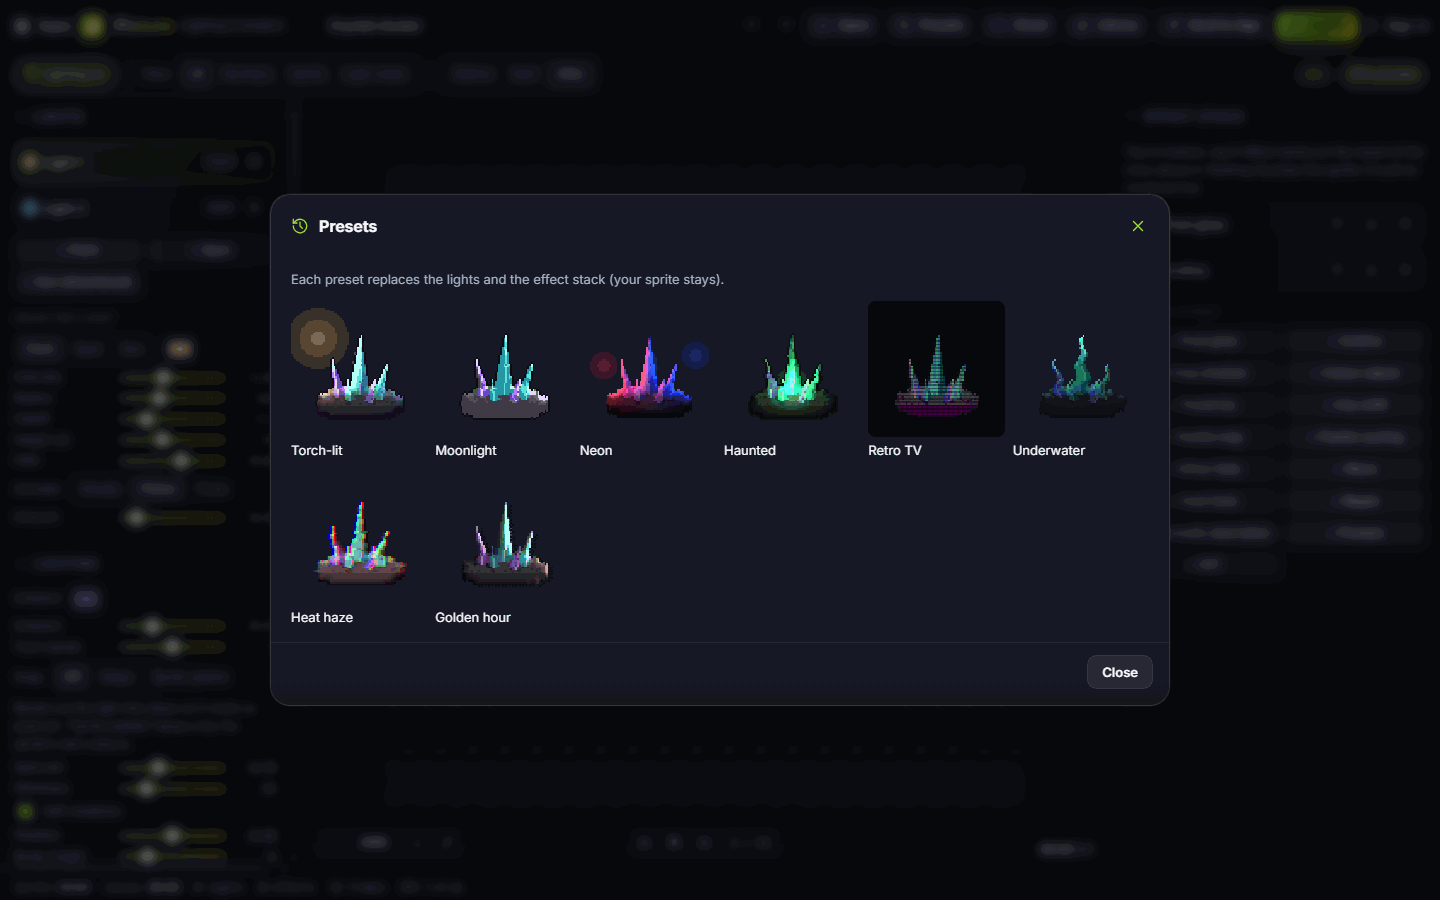
Task: Close the Presets dialog with the X icon
Action: (x=1138, y=226)
